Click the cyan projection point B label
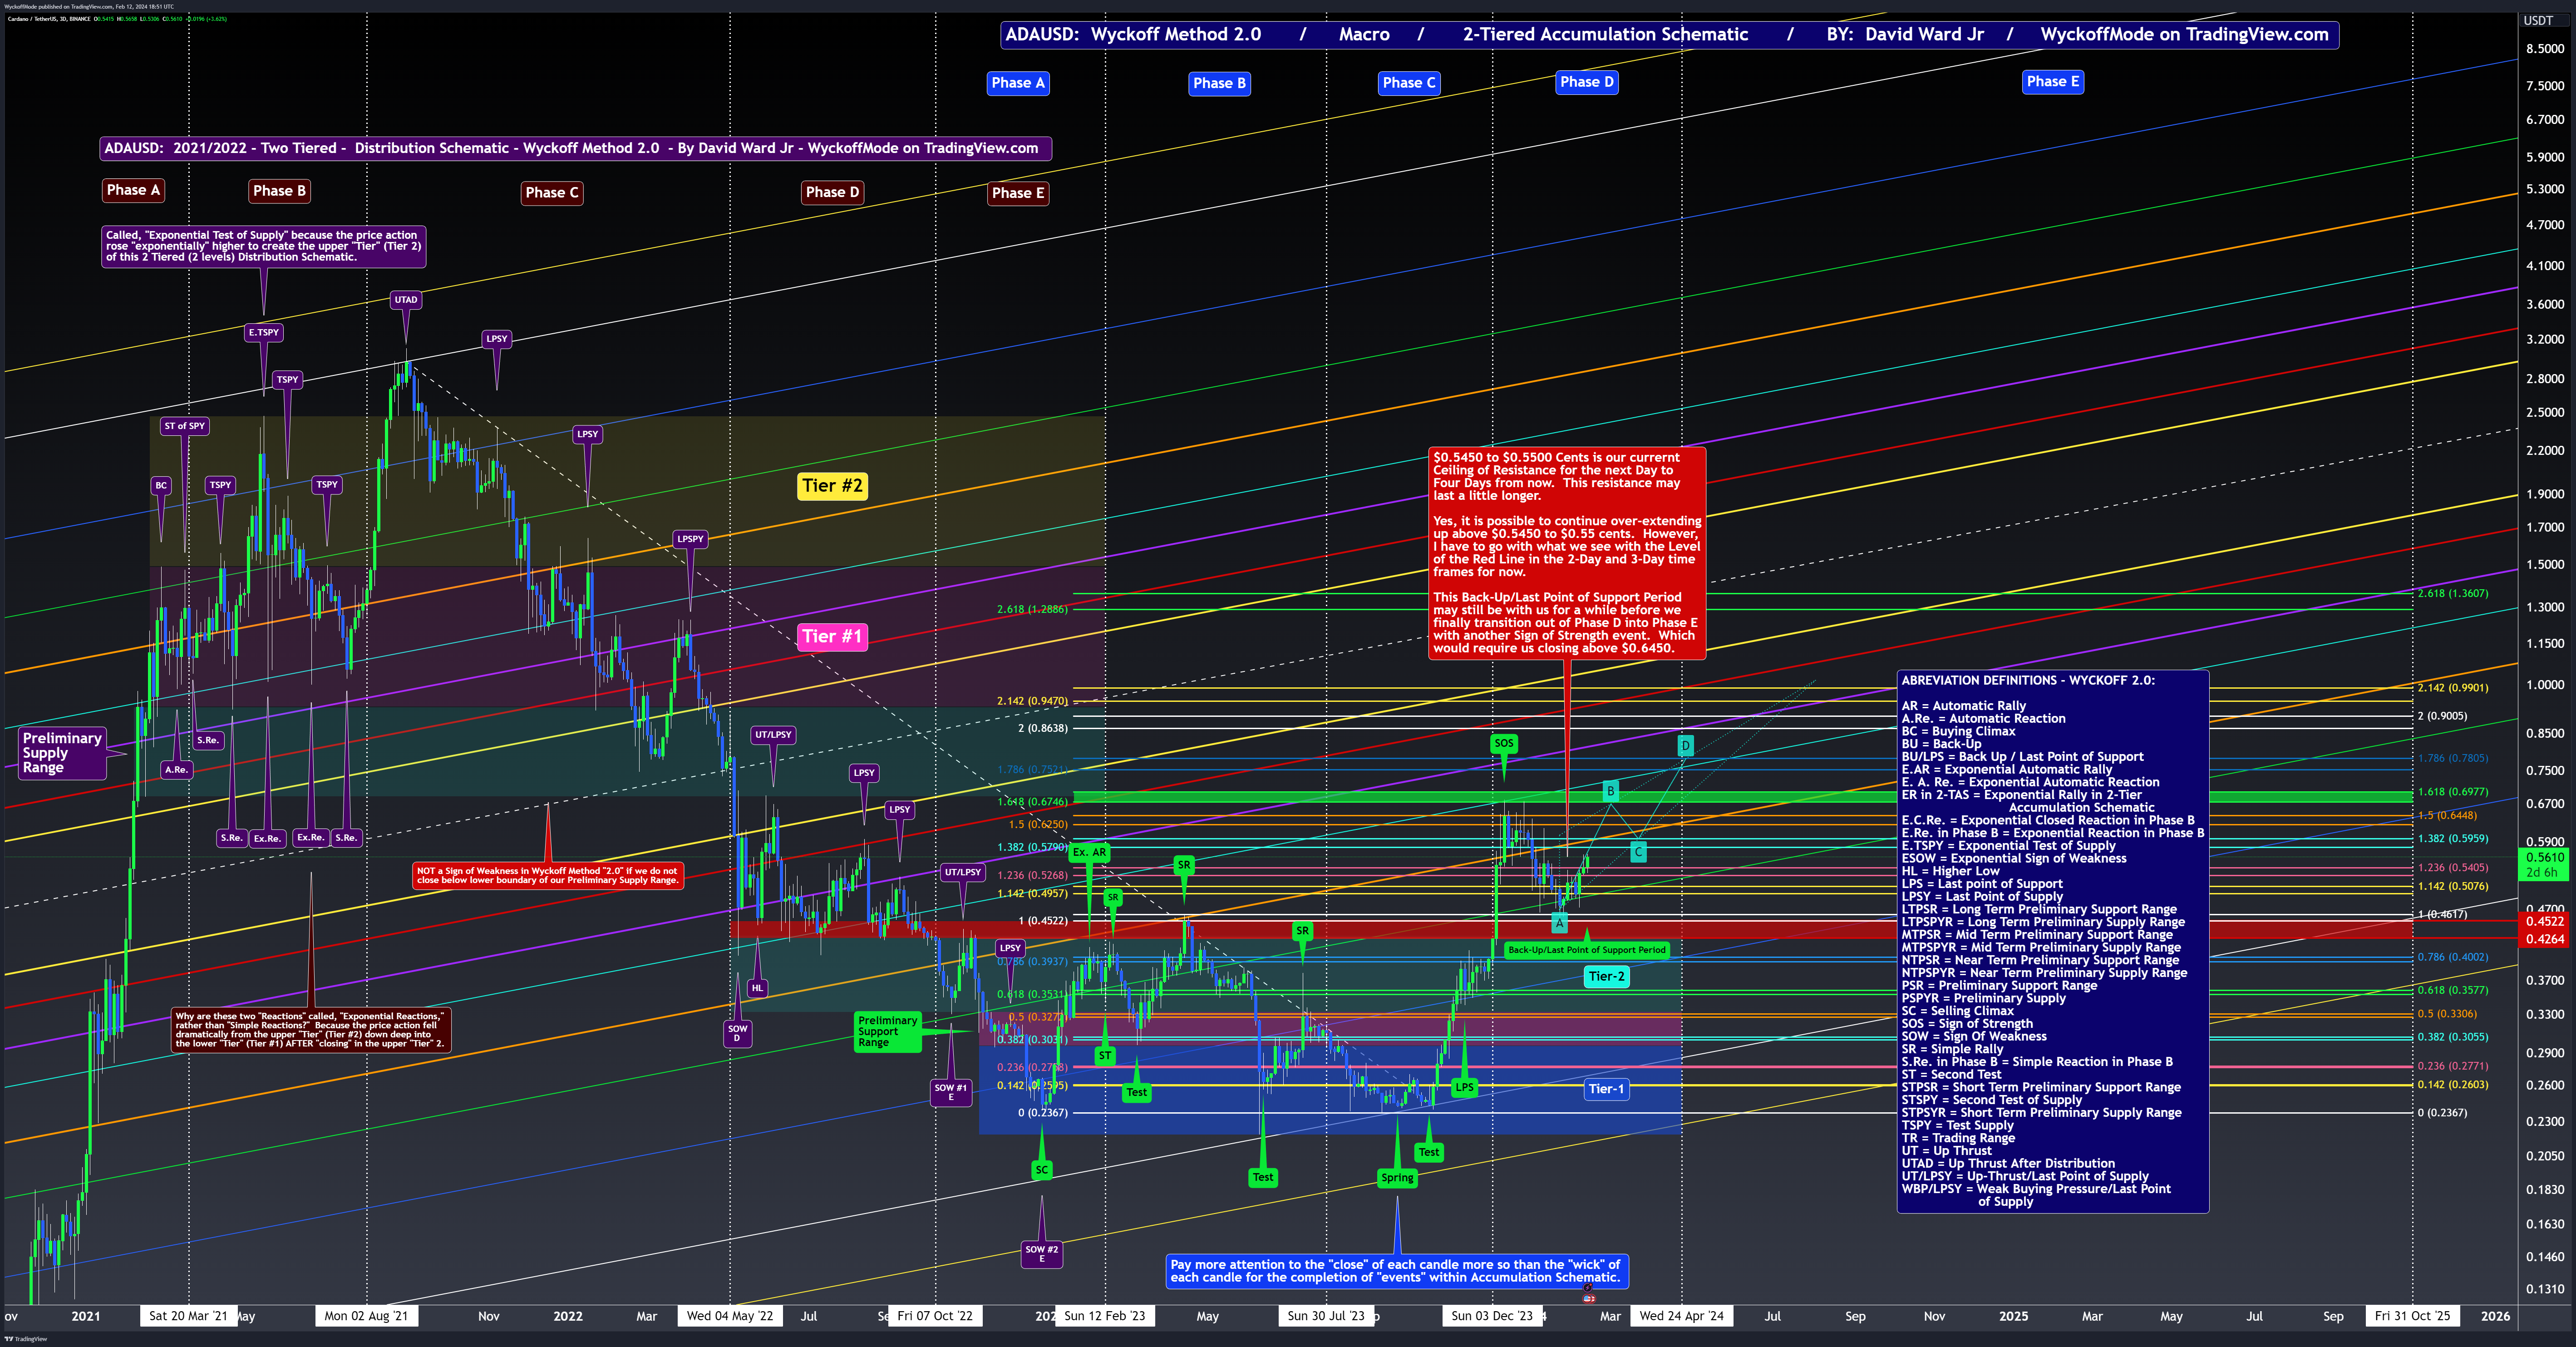 (x=1610, y=791)
